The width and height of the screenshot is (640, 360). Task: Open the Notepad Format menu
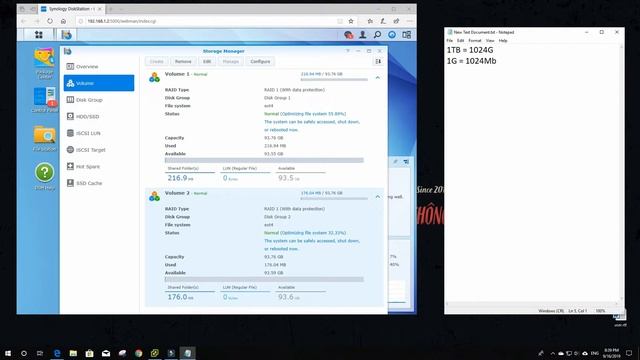click(x=475, y=40)
